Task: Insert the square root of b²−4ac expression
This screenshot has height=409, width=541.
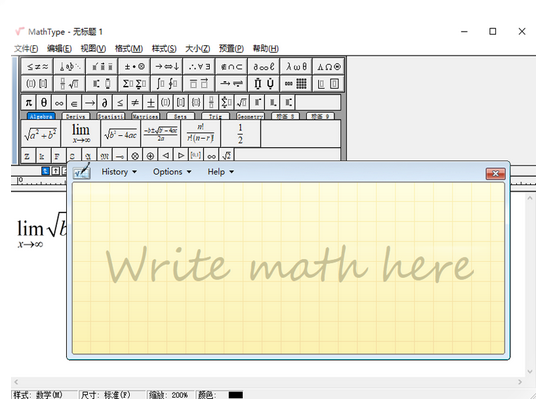Action: tap(120, 134)
